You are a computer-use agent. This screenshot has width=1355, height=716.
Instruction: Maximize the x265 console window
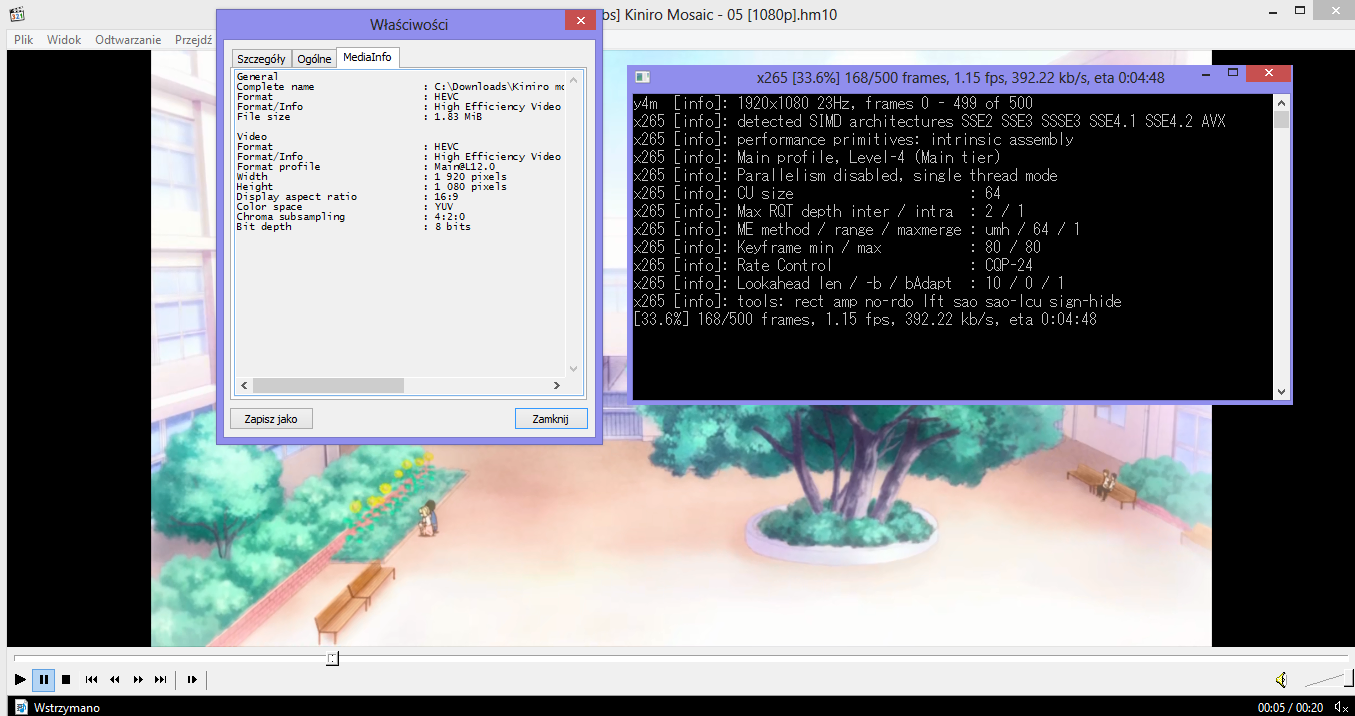1233,74
